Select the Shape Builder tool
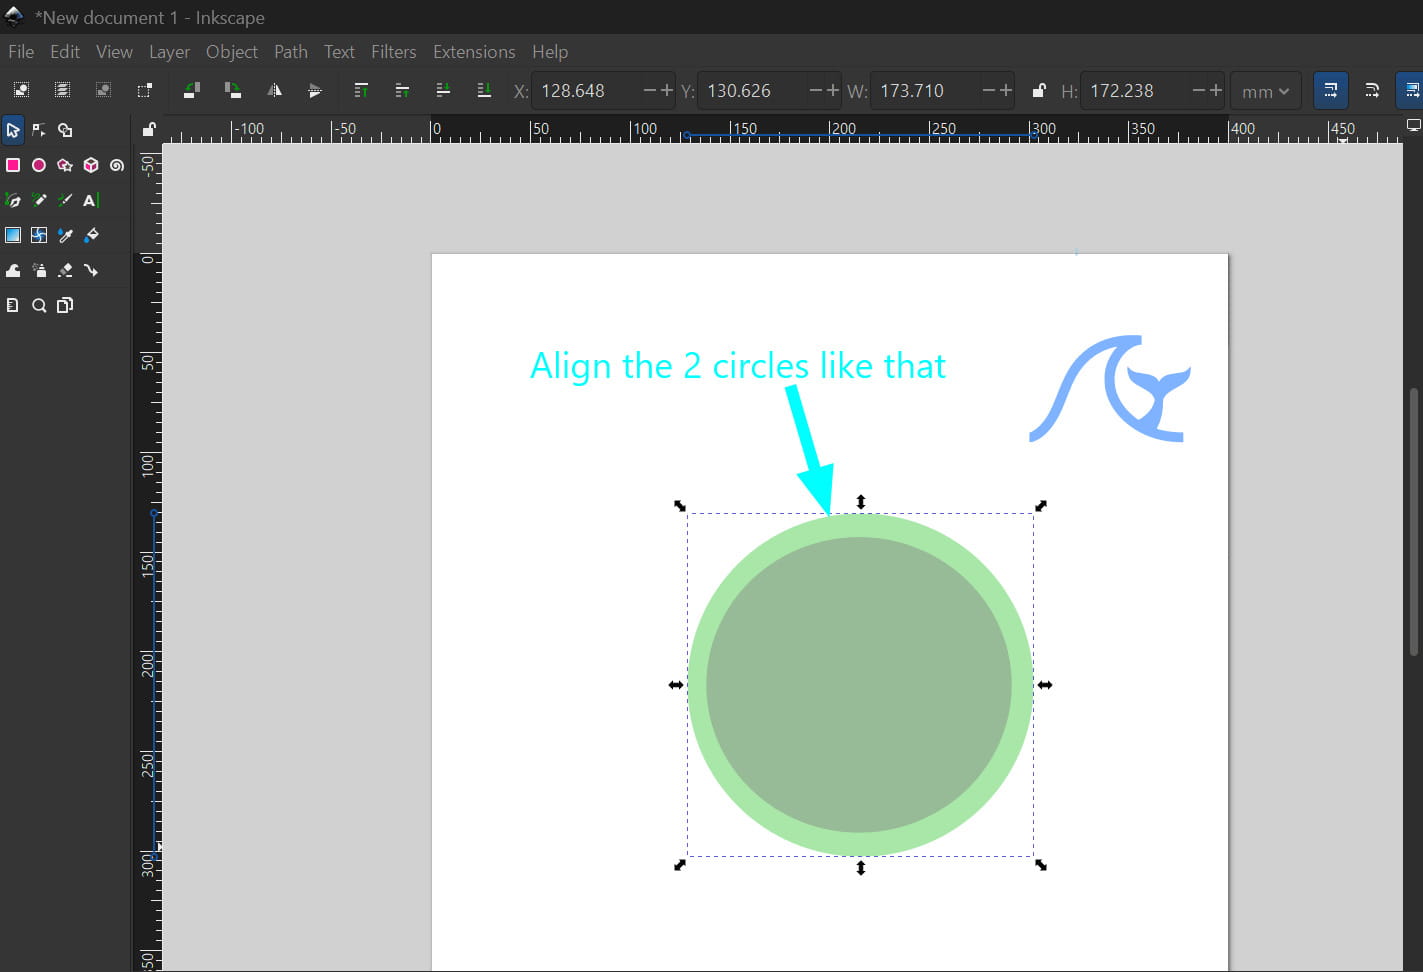Viewport: 1423px width, 972px height. pyautogui.click(x=65, y=130)
